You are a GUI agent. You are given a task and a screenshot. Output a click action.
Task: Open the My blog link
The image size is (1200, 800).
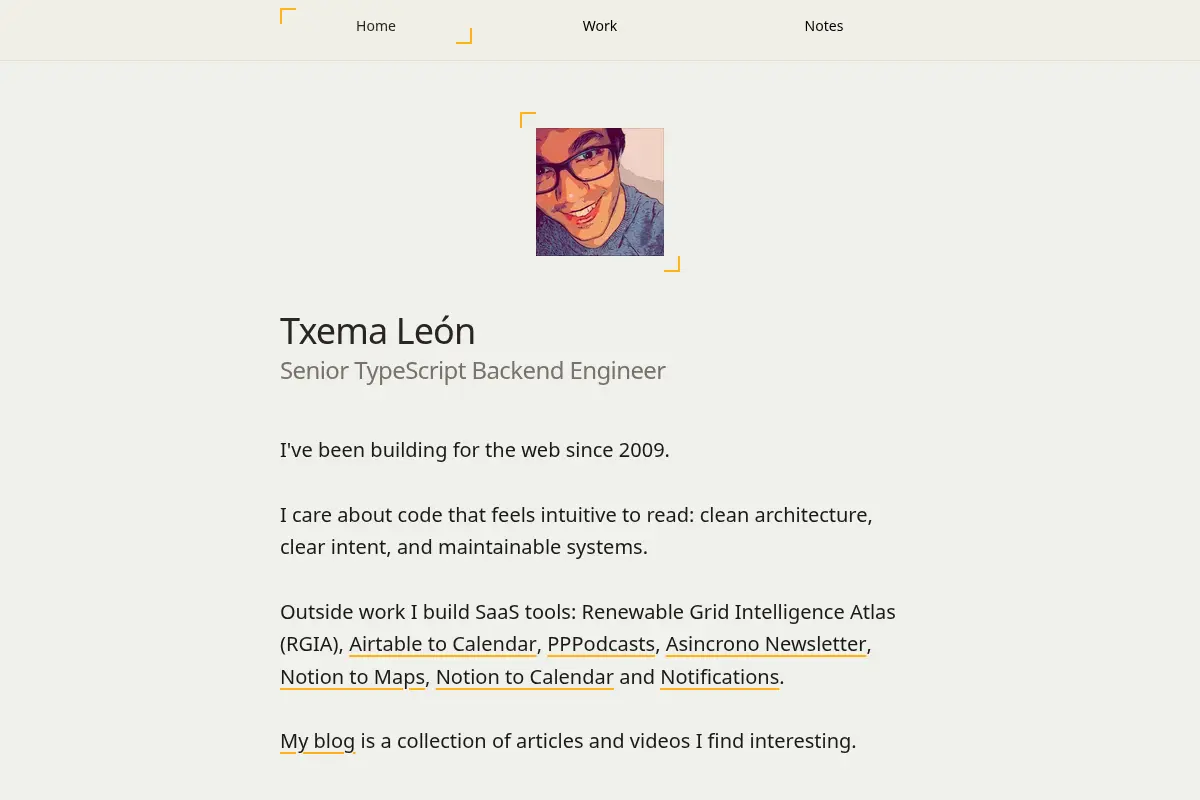(317, 741)
